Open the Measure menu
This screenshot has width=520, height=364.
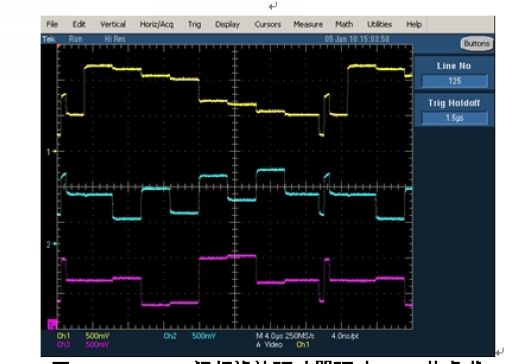[x=308, y=24]
